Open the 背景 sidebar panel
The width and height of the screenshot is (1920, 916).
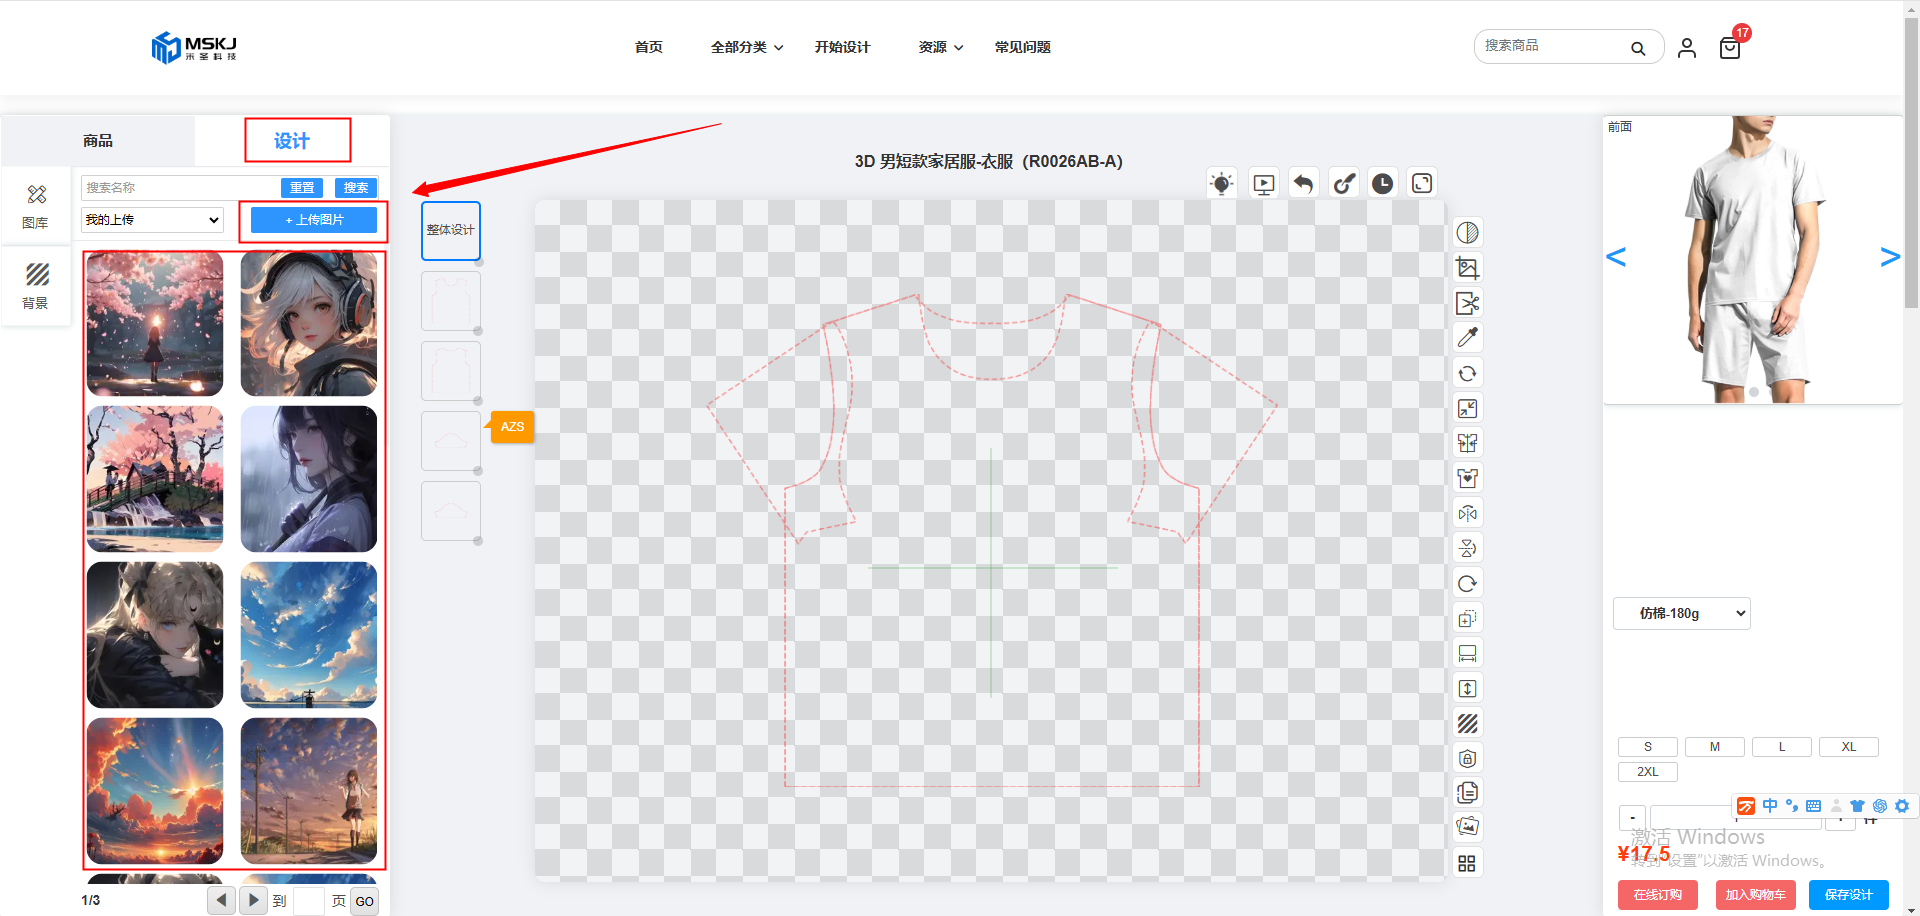tap(36, 285)
